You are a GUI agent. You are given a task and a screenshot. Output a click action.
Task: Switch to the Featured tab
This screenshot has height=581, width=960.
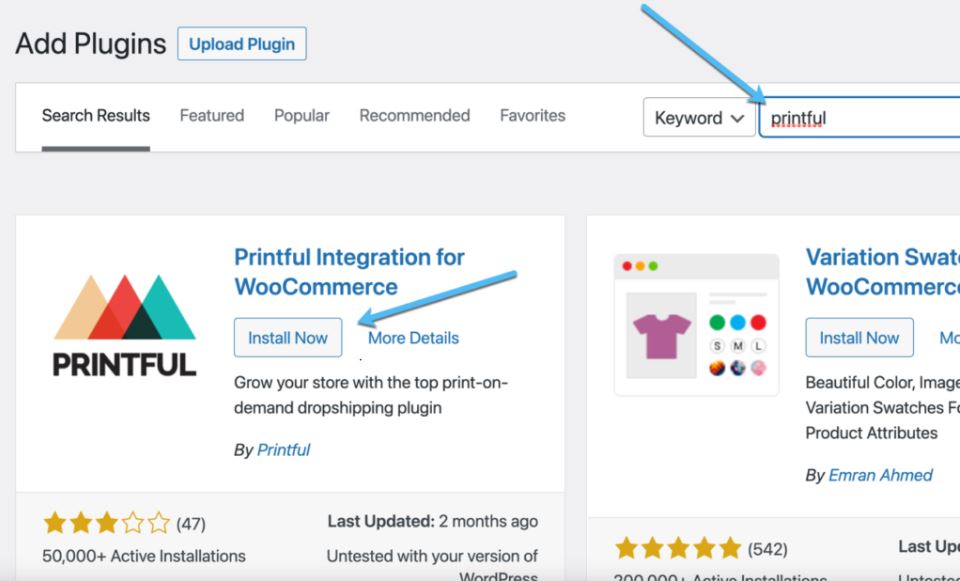point(212,116)
